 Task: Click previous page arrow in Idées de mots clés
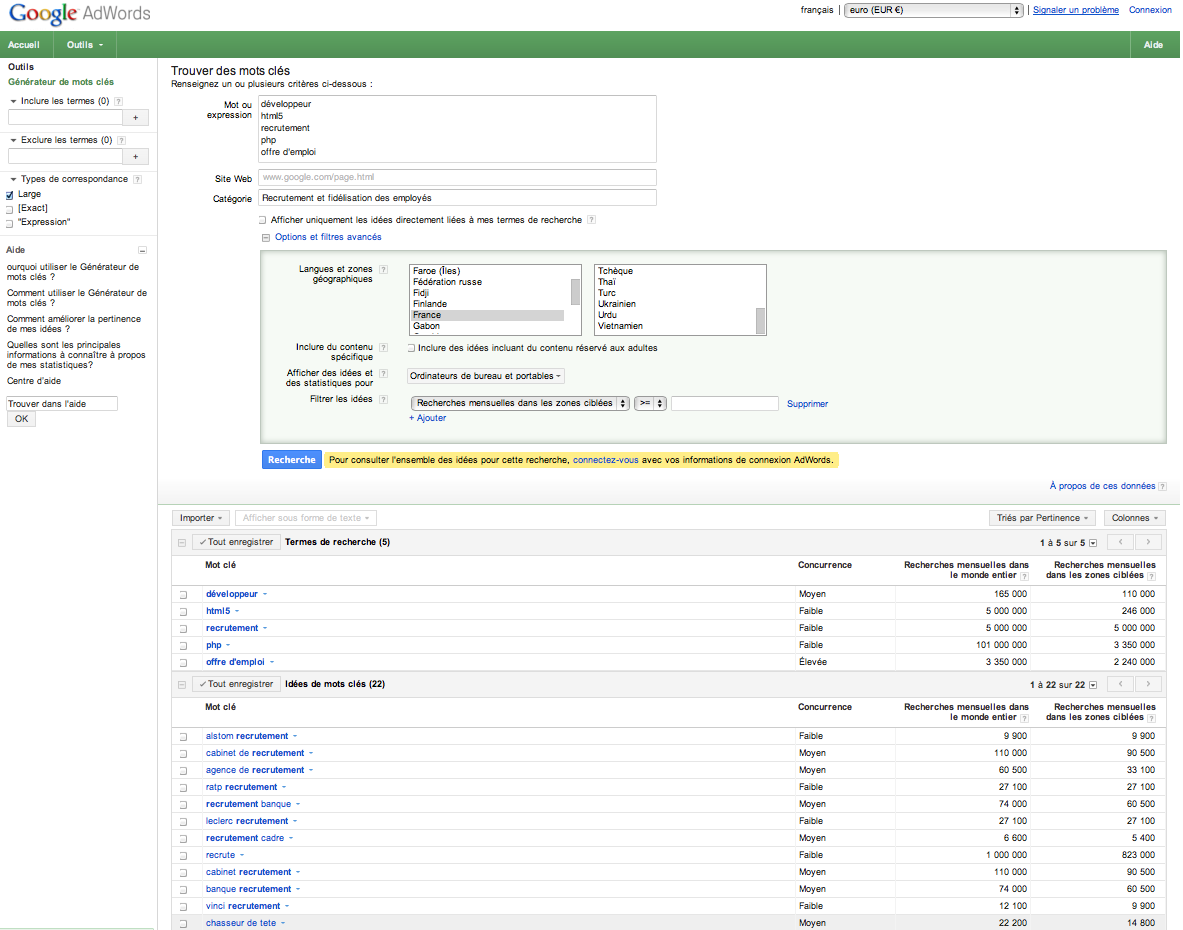point(1120,684)
